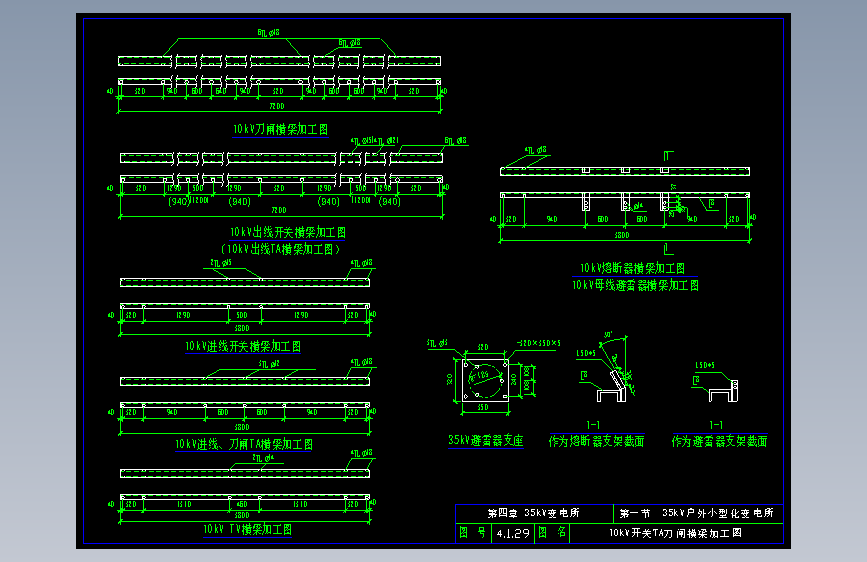The image size is (867, 562).
Task: Click the "图名" cell in title block
Action: 552,533
